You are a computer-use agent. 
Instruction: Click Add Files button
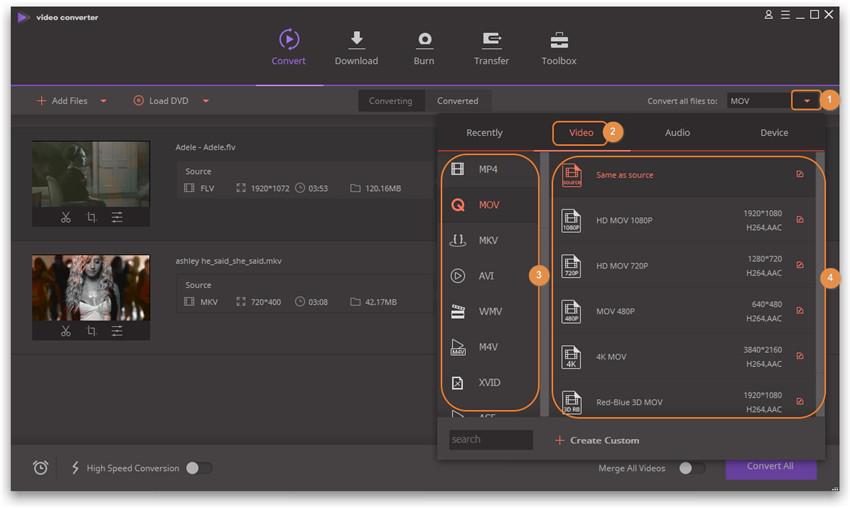tap(61, 101)
